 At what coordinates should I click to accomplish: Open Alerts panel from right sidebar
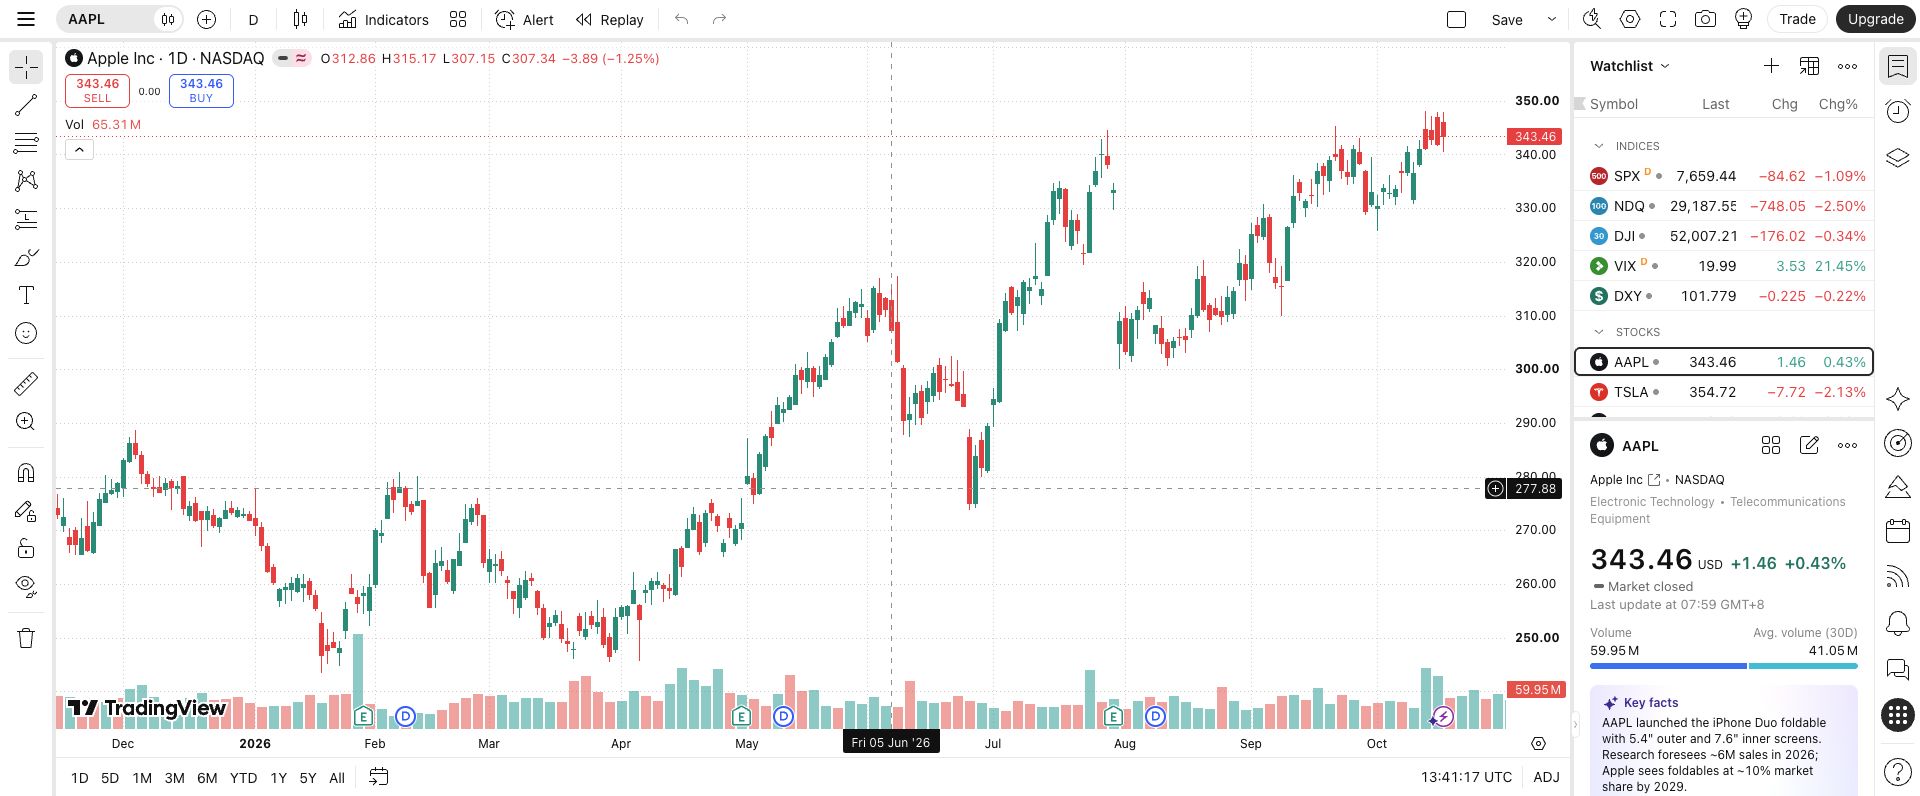1897,111
